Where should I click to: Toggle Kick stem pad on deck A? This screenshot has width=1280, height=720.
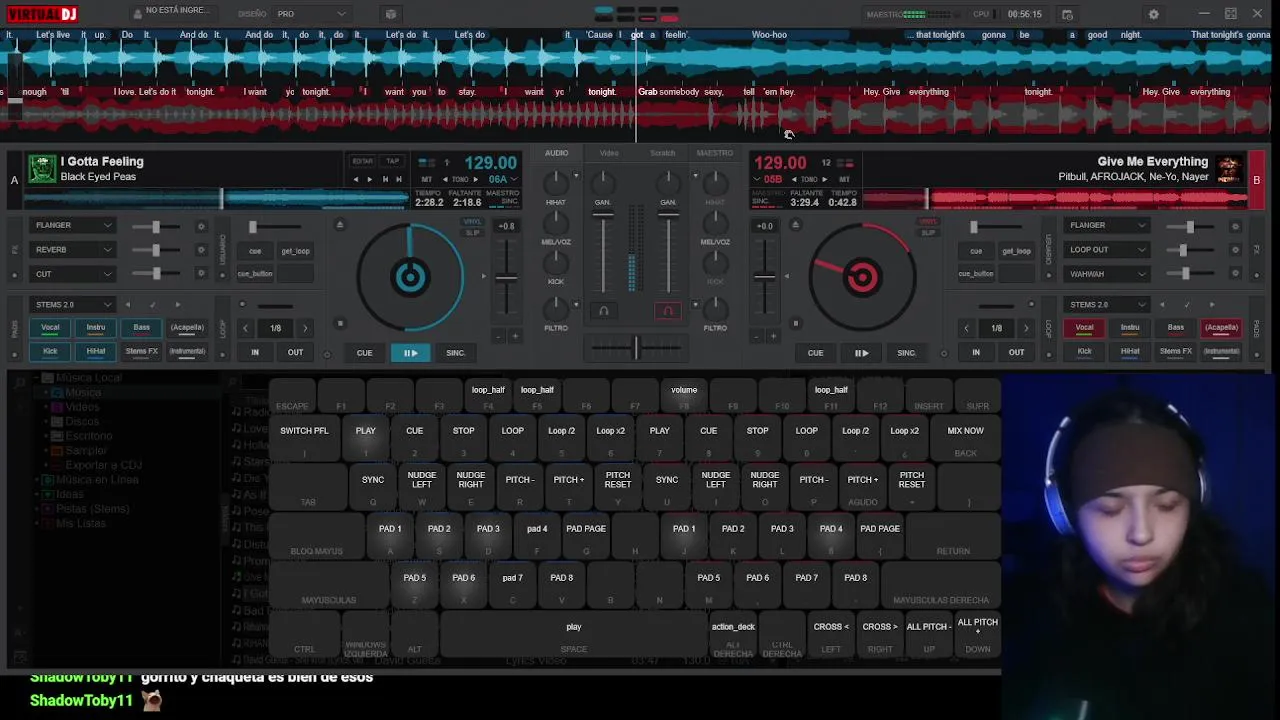50,351
